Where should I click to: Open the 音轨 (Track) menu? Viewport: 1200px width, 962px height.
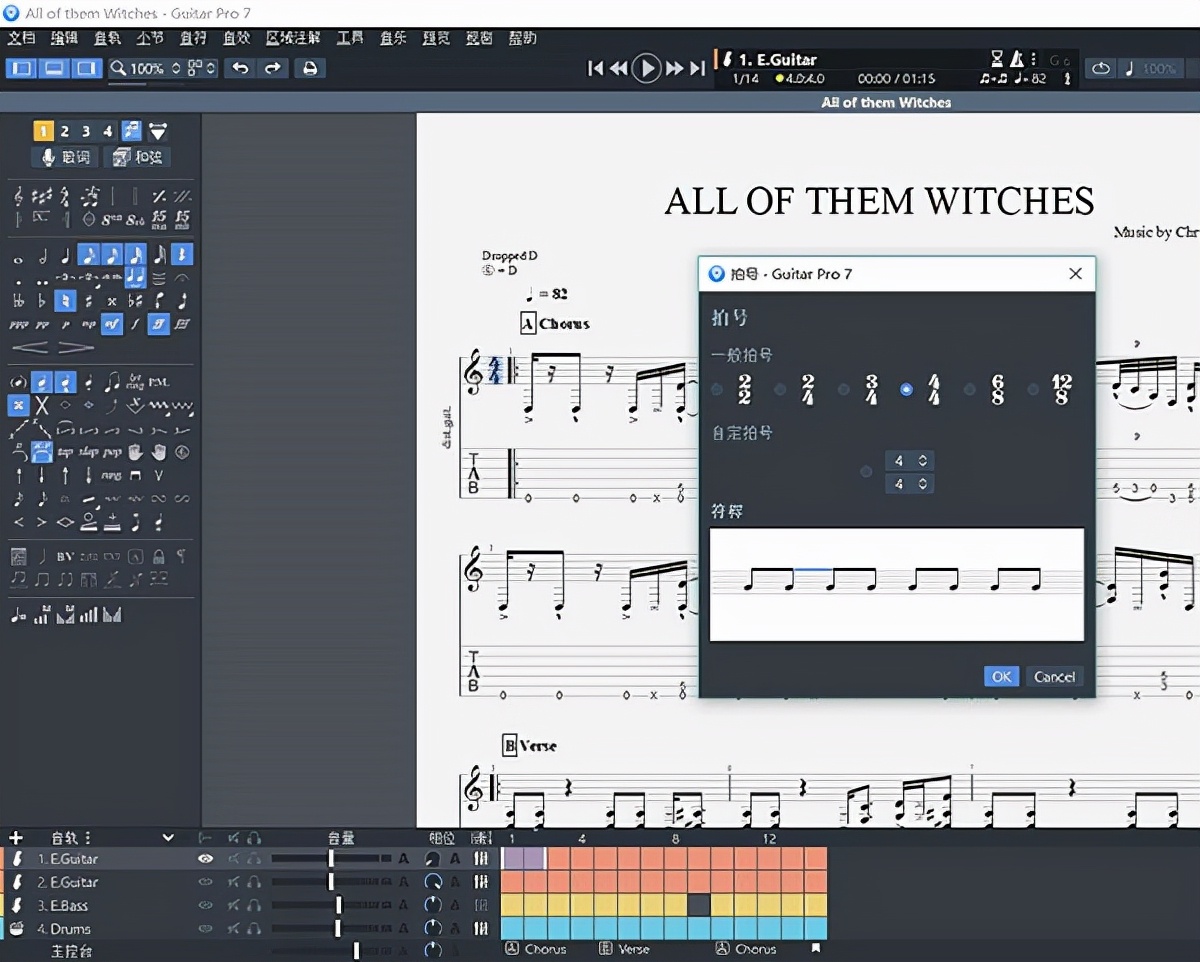click(107, 38)
